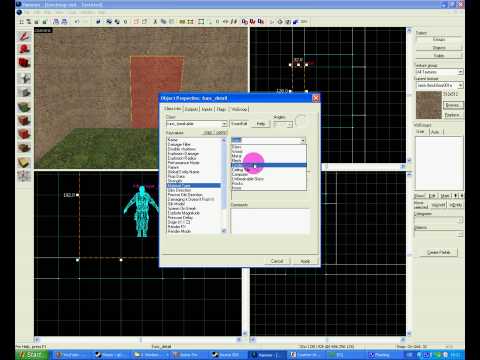The width and height of the screenshot is (480, 360).
Task: Switch to the Inputs tab
Action: click(207, 109)
